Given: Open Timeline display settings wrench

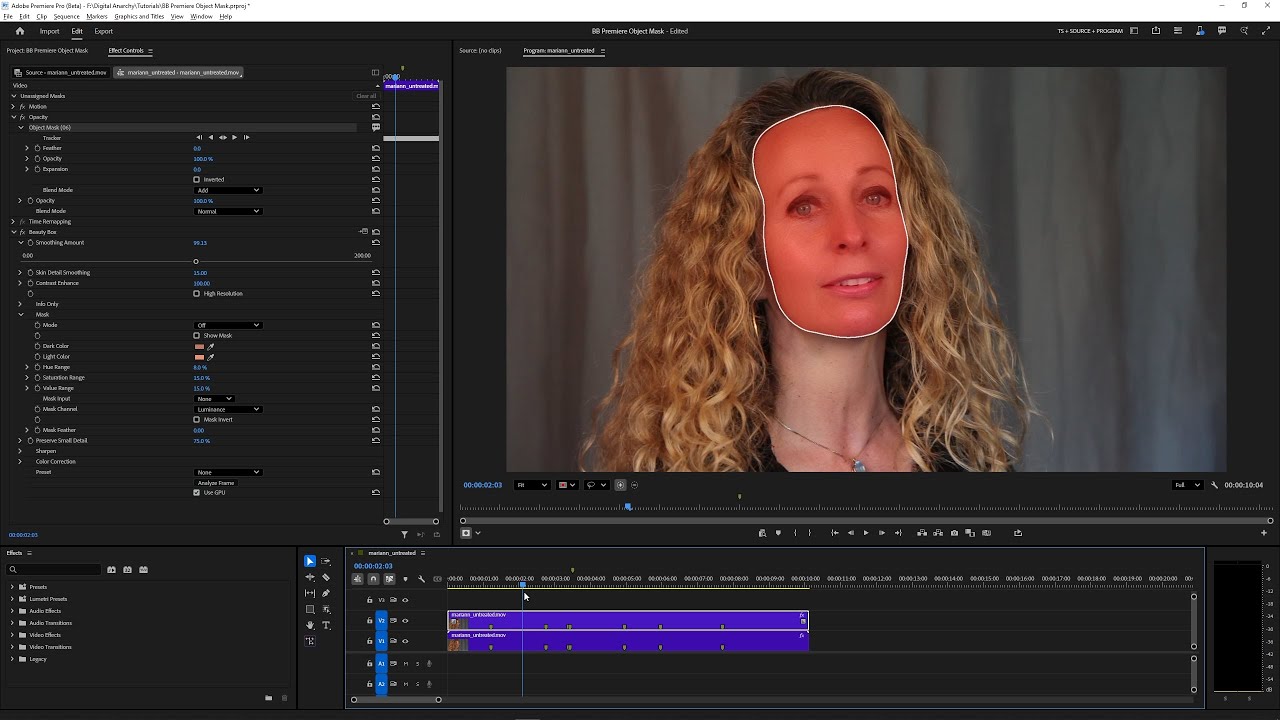Looking at the screenshot, I should 421,579.
